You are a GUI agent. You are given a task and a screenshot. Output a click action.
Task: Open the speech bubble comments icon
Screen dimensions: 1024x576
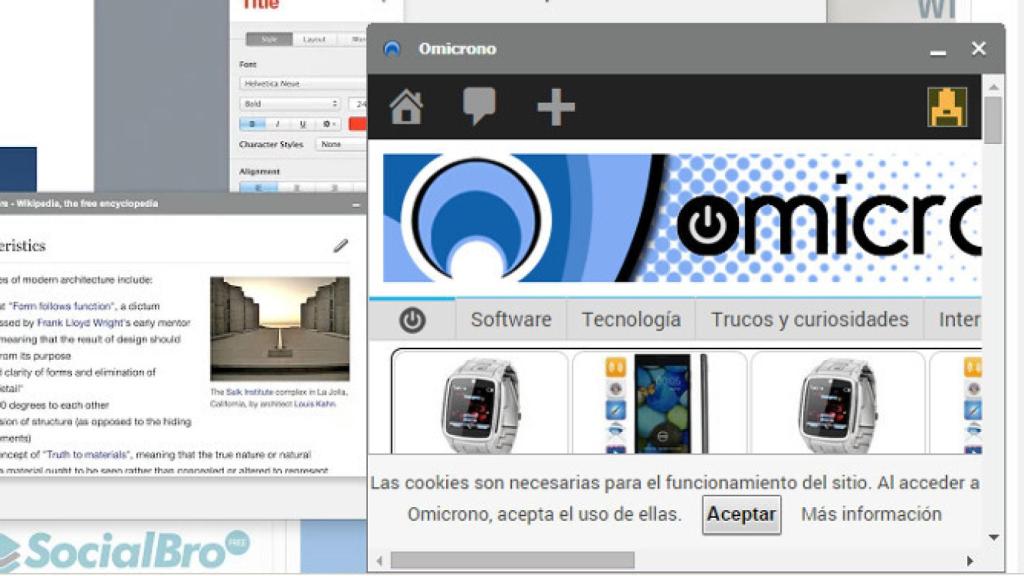[x=479, y=106]
